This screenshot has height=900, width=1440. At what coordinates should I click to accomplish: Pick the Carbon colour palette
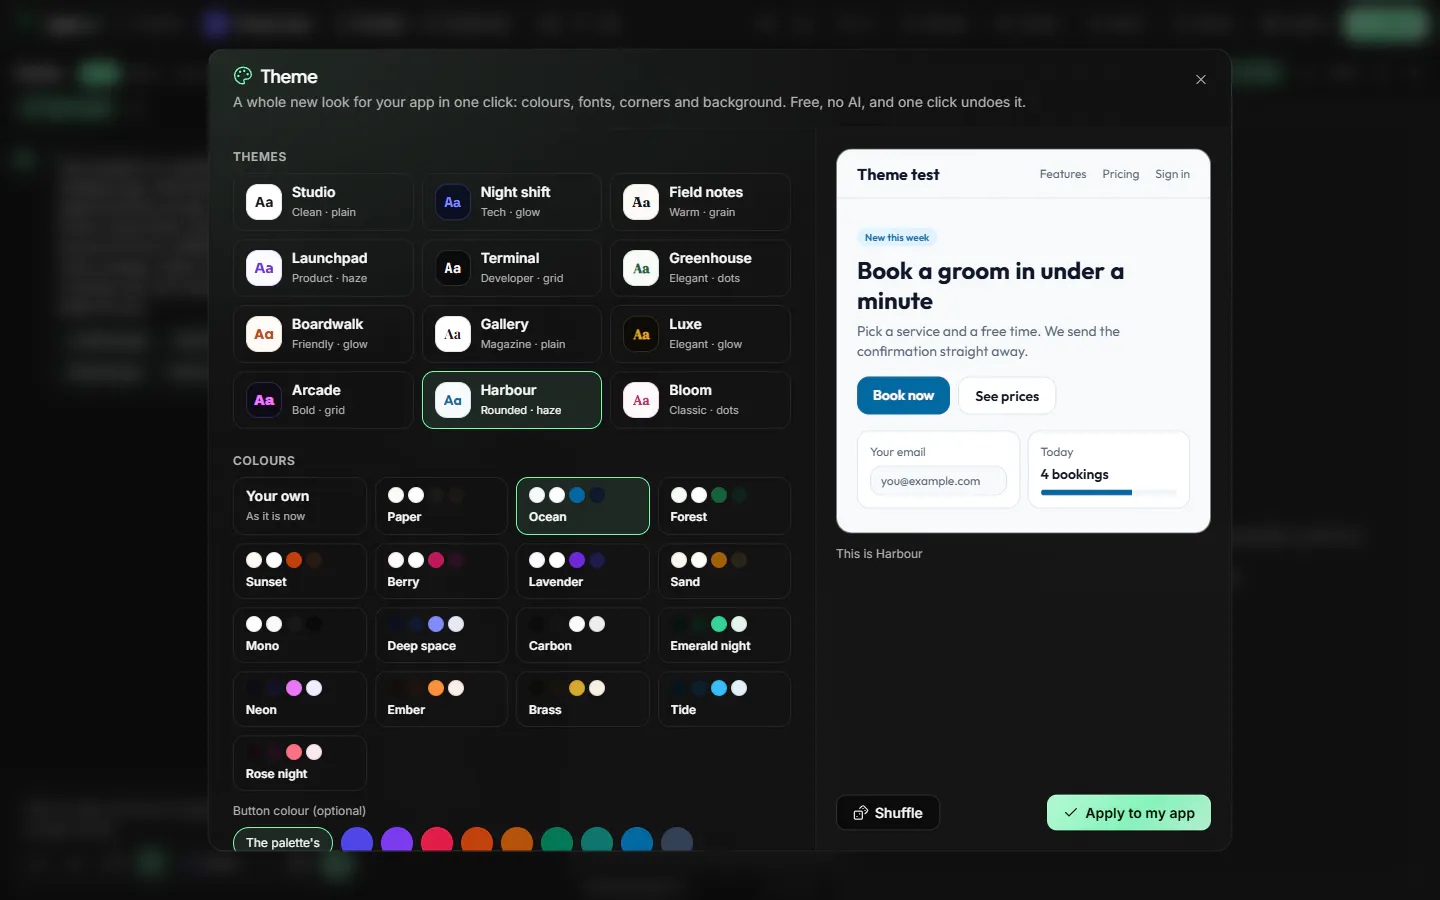pyautogui.click(x=583, y=635)
